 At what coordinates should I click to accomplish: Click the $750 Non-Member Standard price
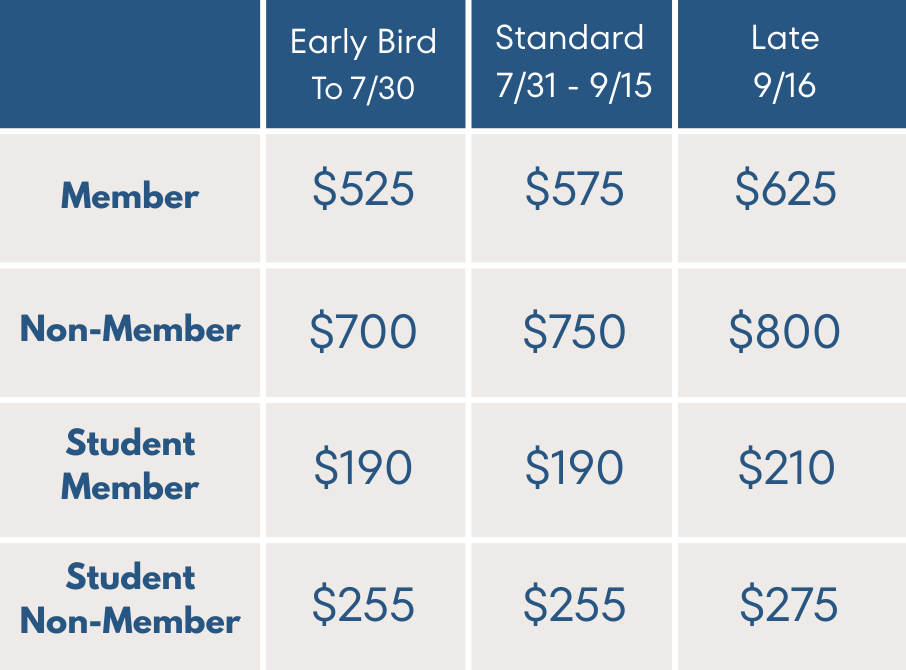click(x=574, y=332)
